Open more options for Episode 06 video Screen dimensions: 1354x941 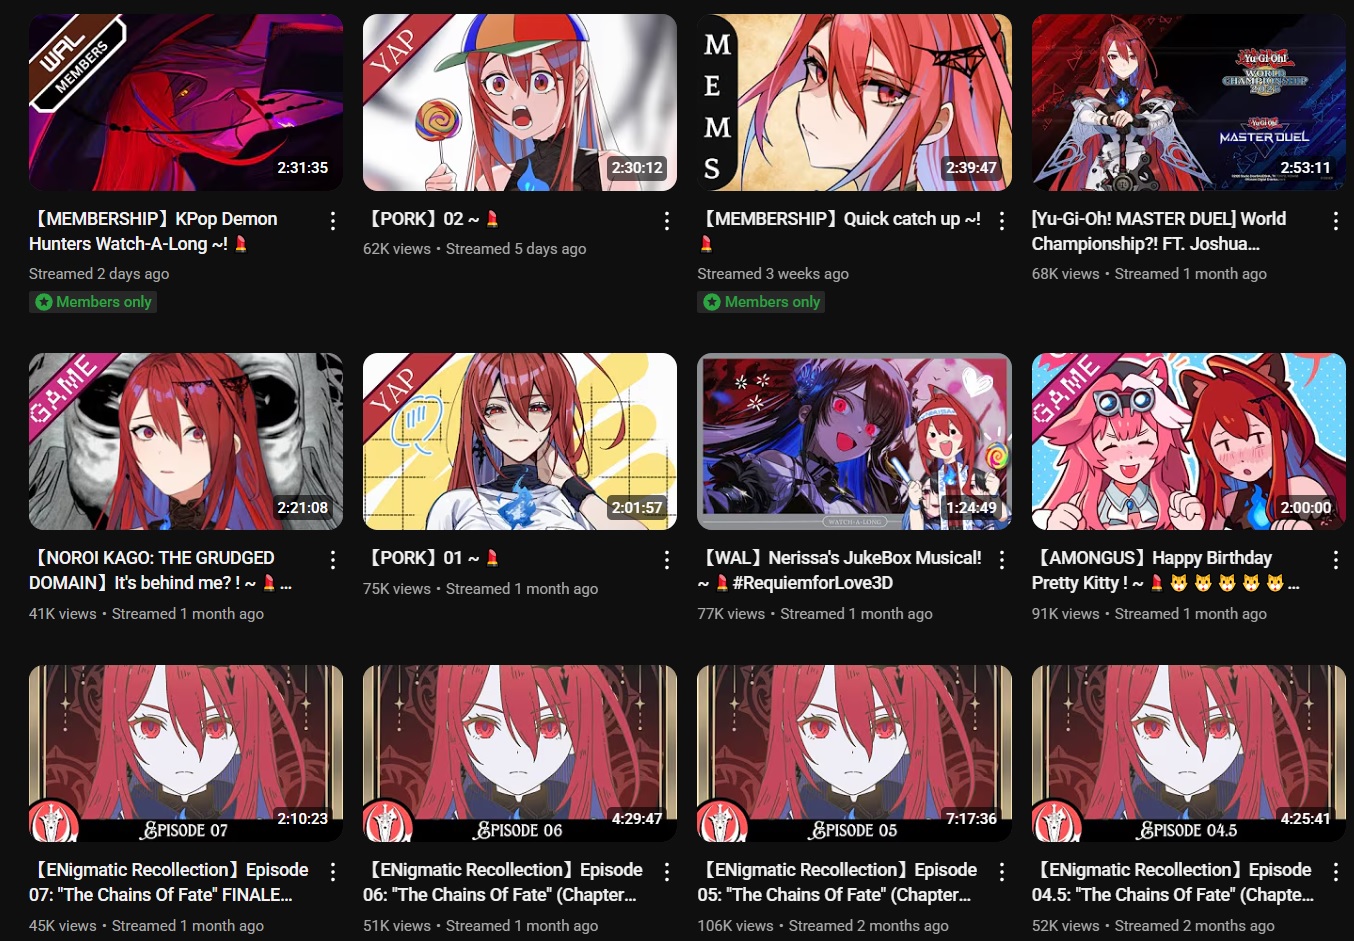click(x=667, y=872)
